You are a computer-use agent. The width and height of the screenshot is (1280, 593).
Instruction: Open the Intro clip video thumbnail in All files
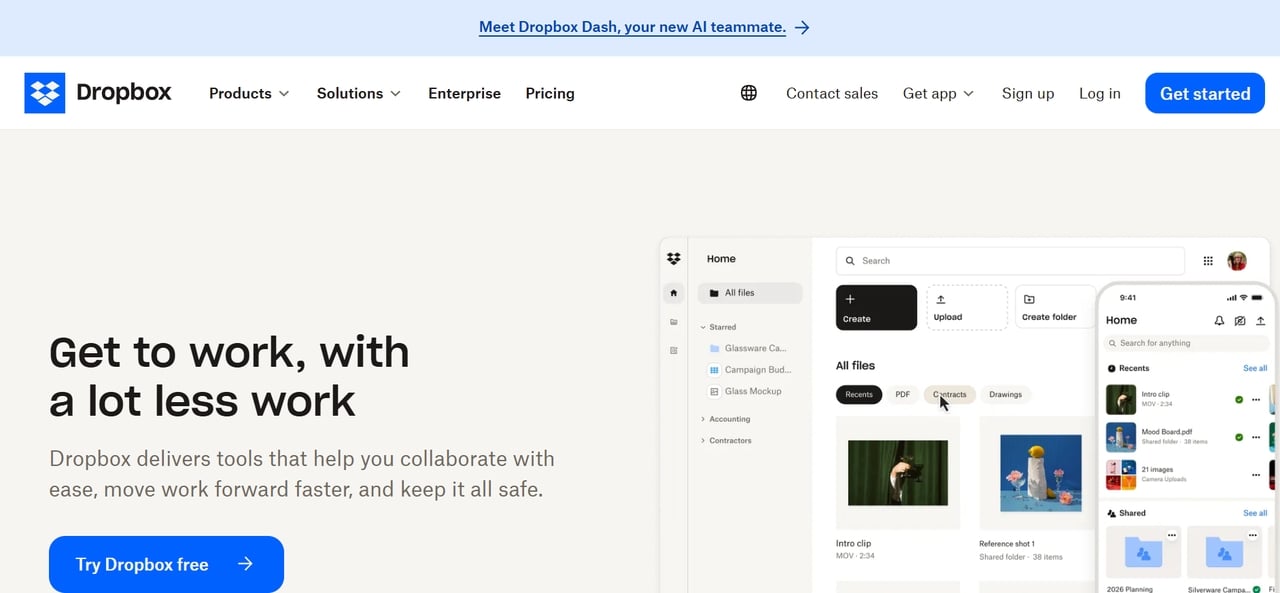898,473
